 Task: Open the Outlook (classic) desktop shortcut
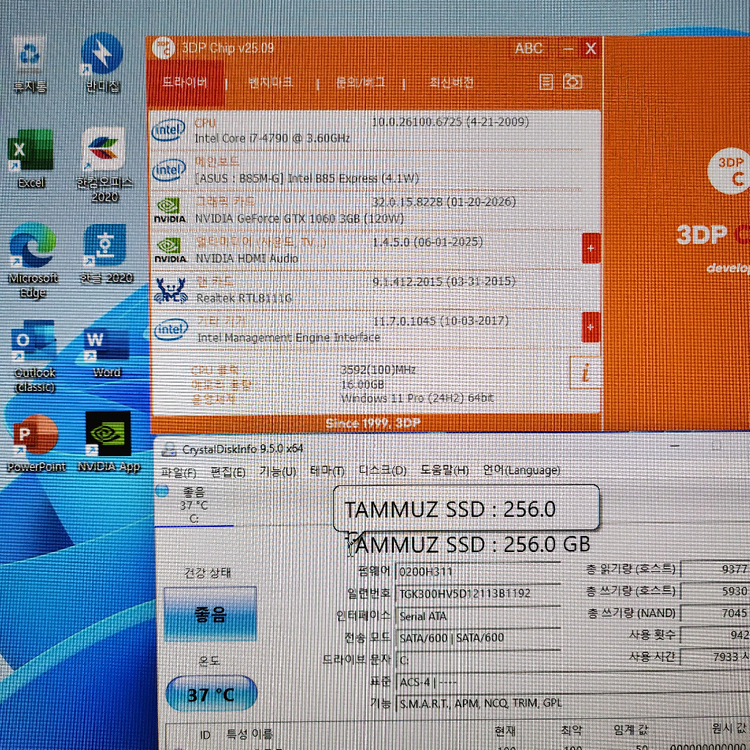[34, 356]
